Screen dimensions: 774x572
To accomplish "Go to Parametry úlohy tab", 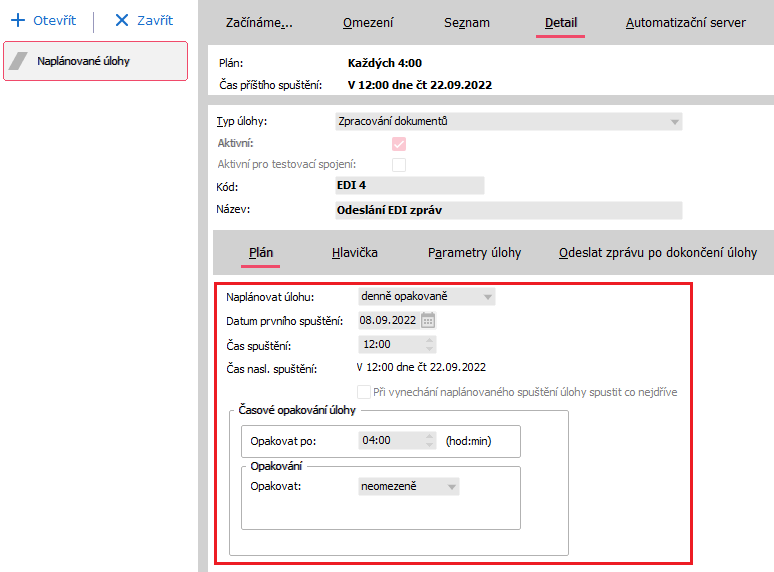I will (x=474, y=253).
